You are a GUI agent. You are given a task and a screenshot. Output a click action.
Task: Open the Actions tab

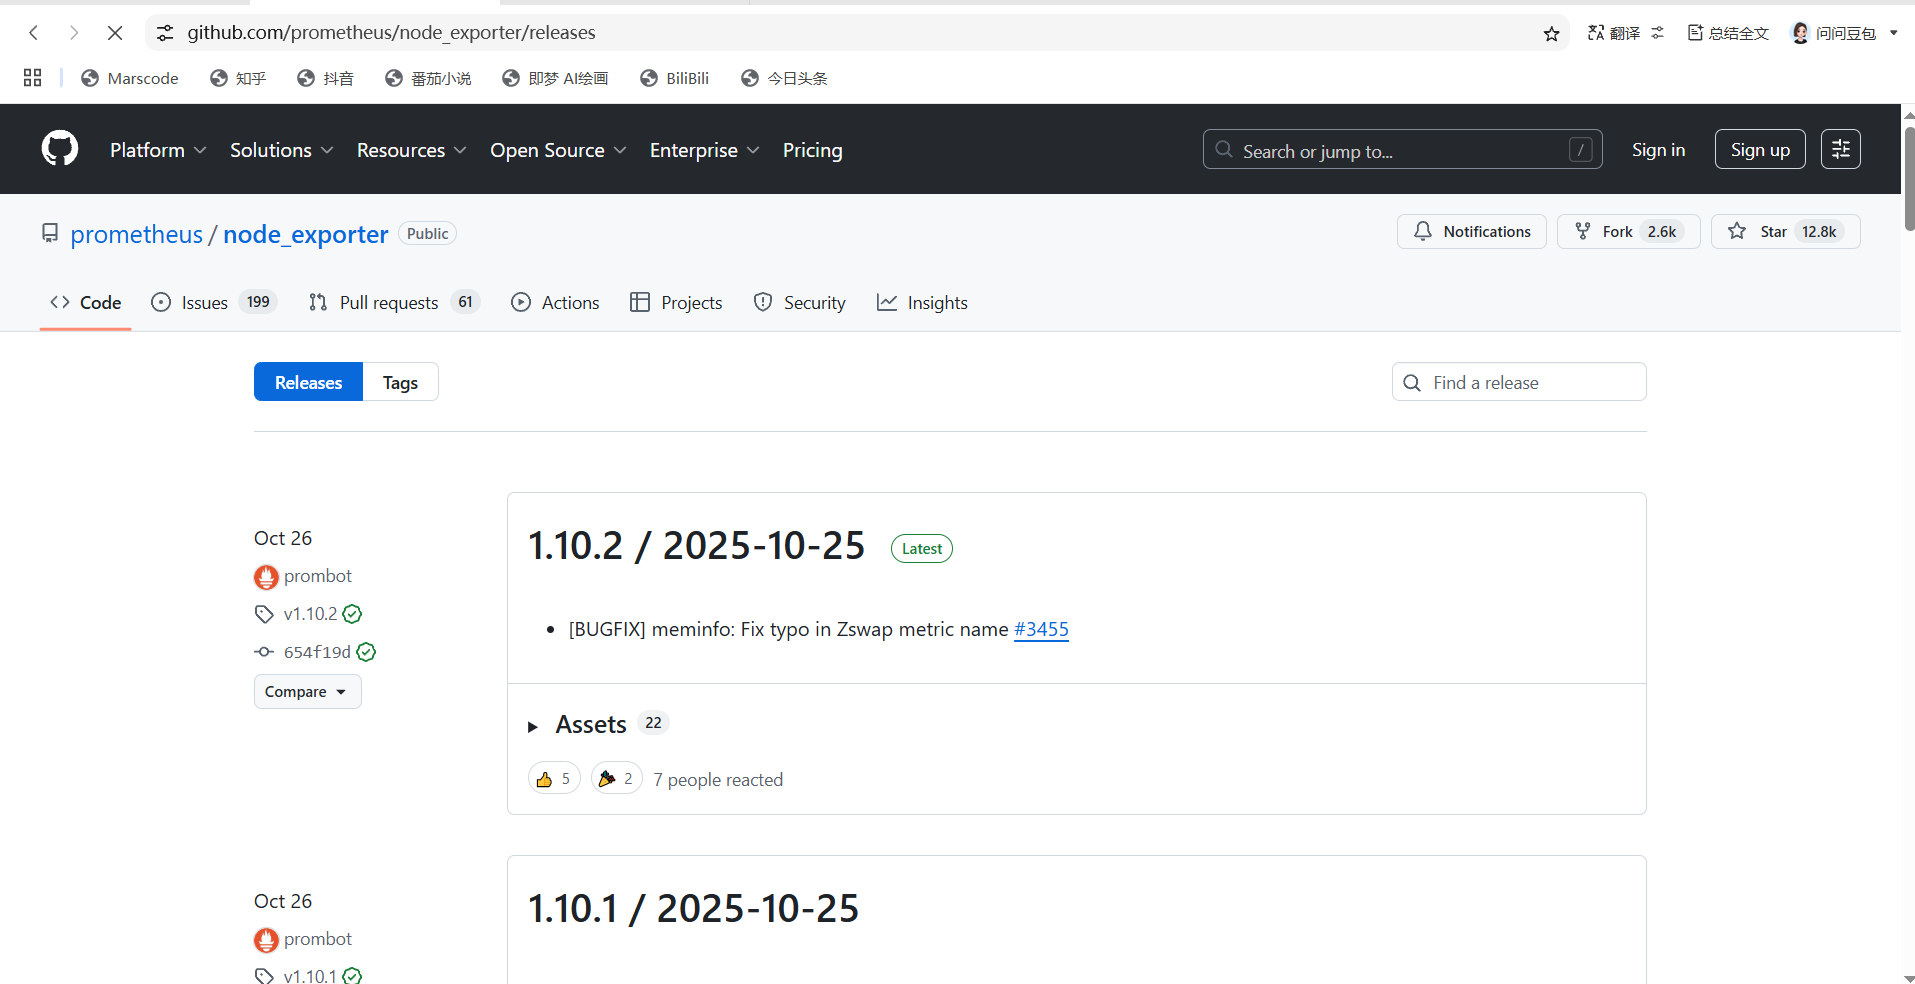pyautogui.click(x=555, y=302)
